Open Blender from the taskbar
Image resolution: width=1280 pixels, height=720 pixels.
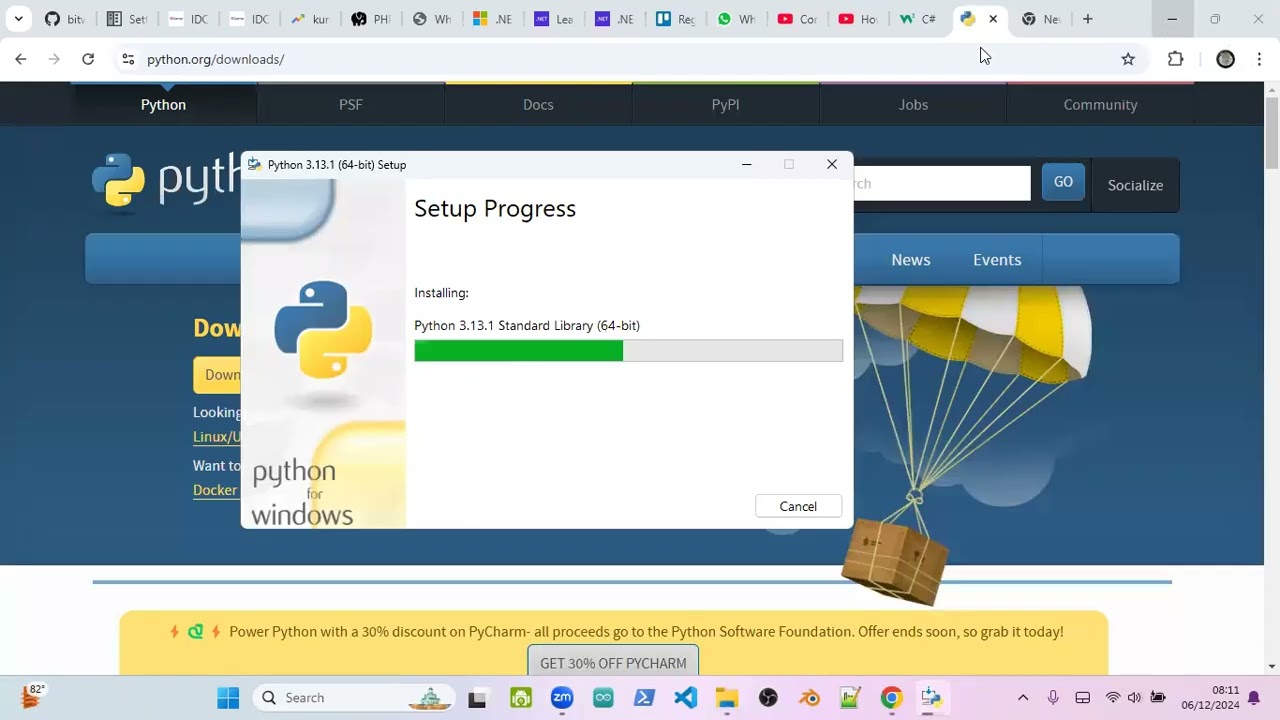[809, 698]
